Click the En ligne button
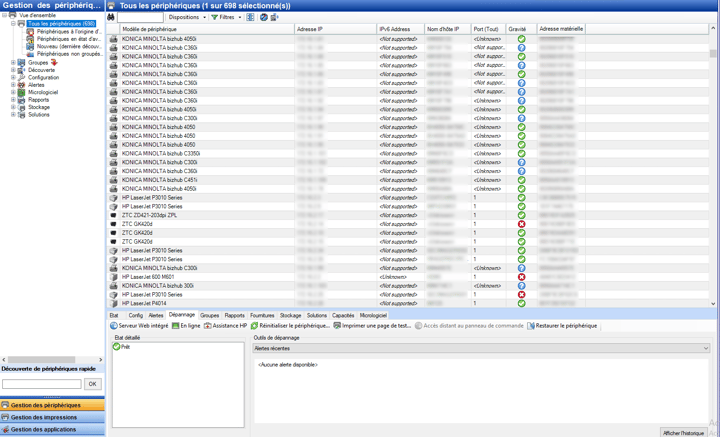This screenshot has width=720, height=437. click(x=186, y=326)
